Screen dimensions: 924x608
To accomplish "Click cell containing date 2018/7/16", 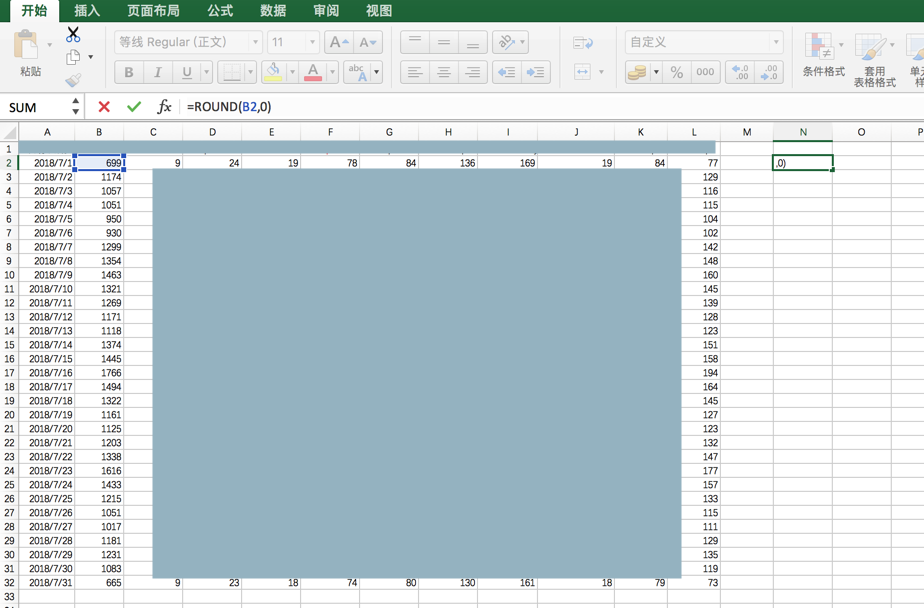I will point(47,373).
